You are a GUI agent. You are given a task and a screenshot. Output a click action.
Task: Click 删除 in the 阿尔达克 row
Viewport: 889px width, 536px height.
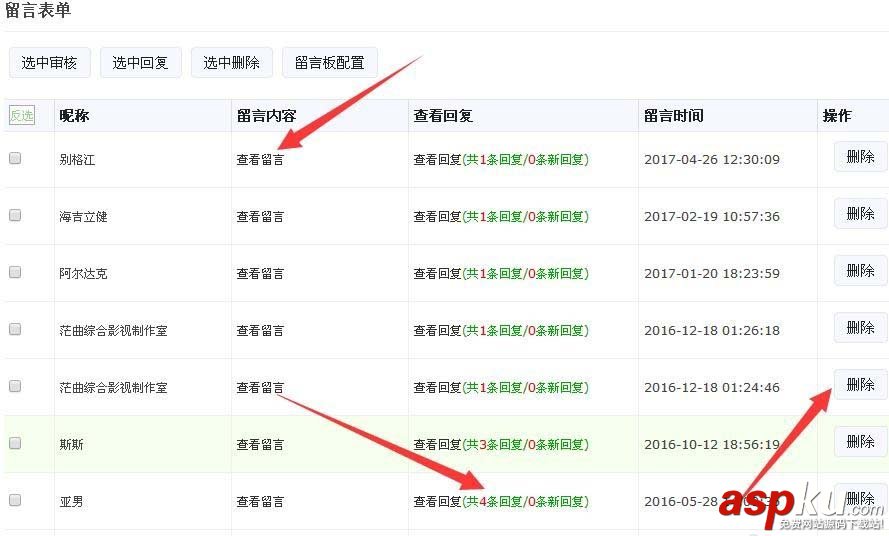860,271
